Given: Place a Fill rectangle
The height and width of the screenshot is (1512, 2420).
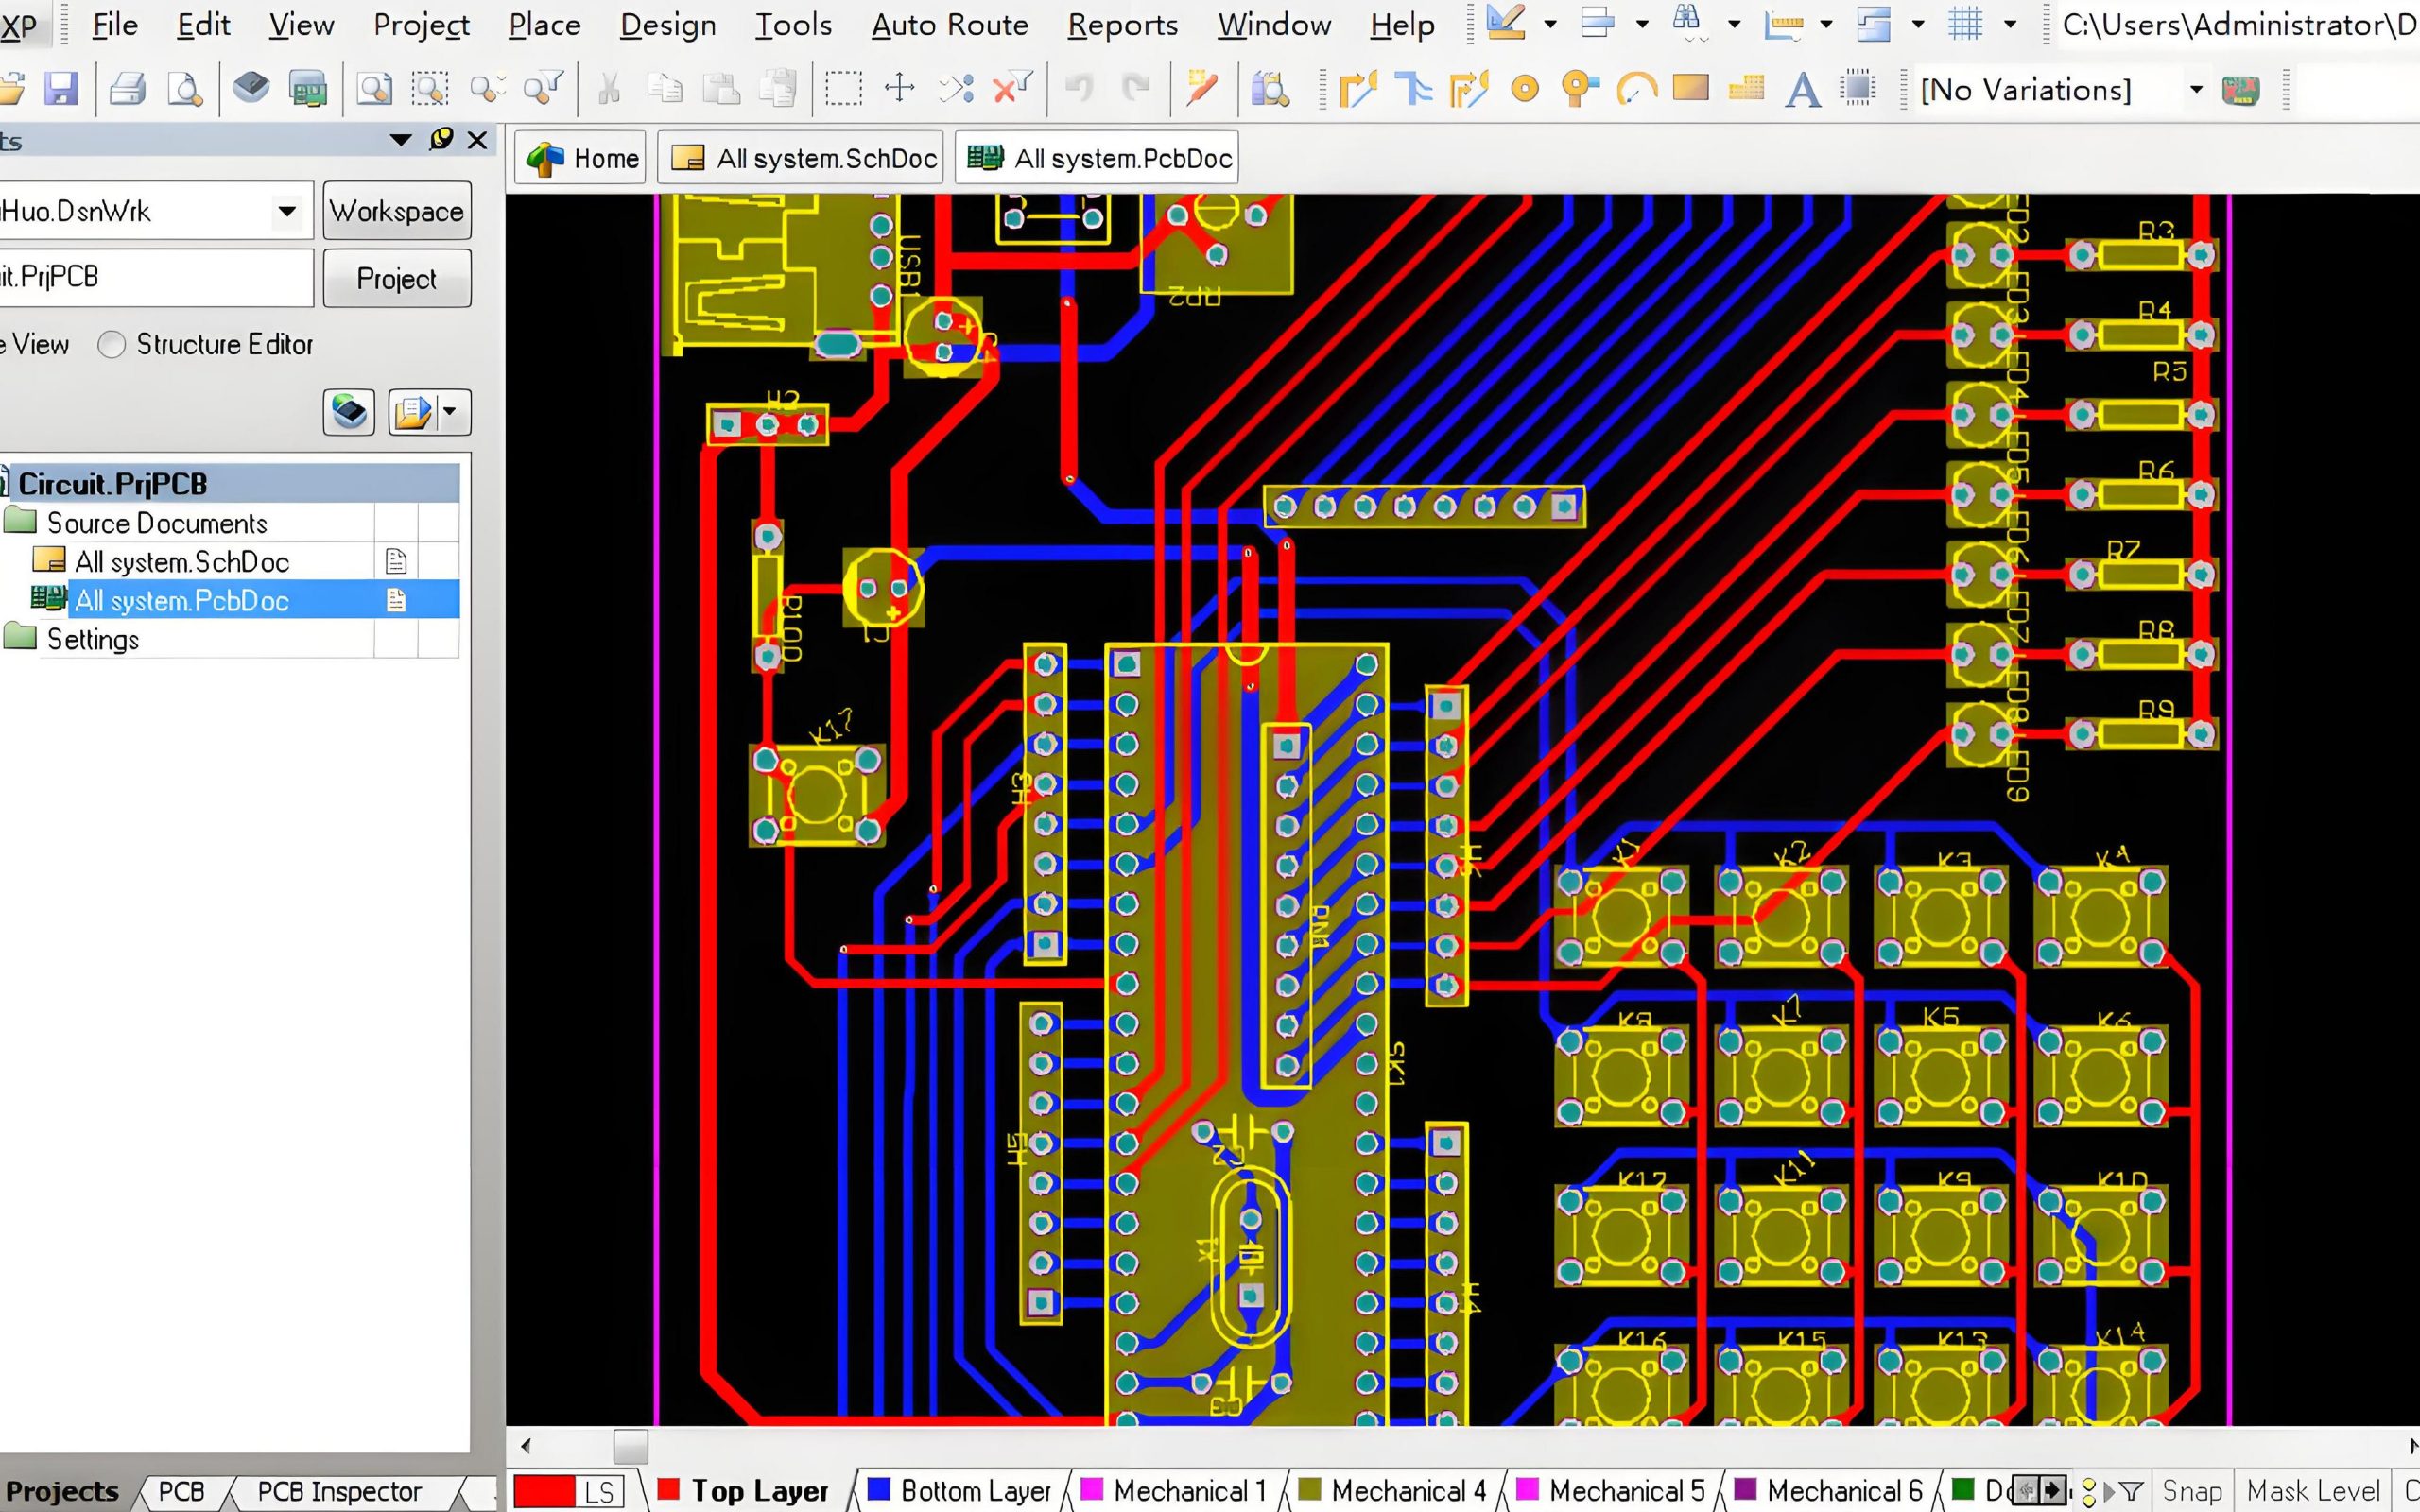Looking at the screenshot, I should pos(1691,89).
